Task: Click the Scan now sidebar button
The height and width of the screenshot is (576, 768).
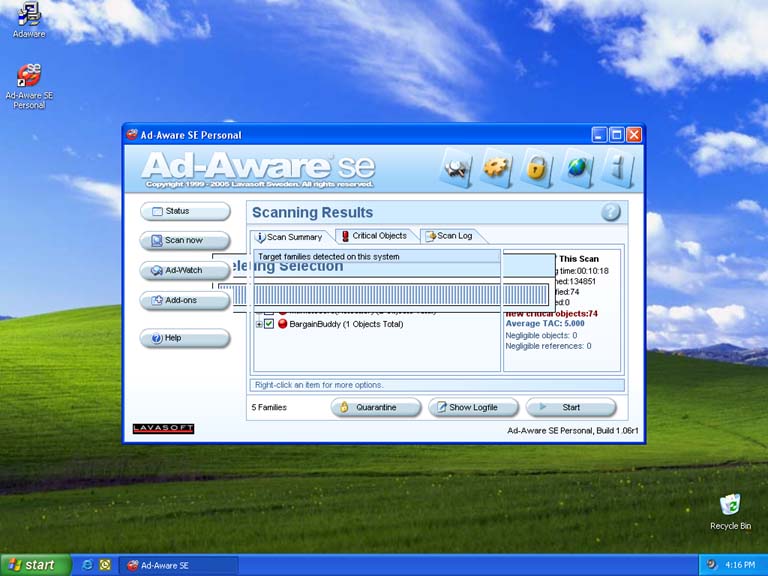Action: 184,240
